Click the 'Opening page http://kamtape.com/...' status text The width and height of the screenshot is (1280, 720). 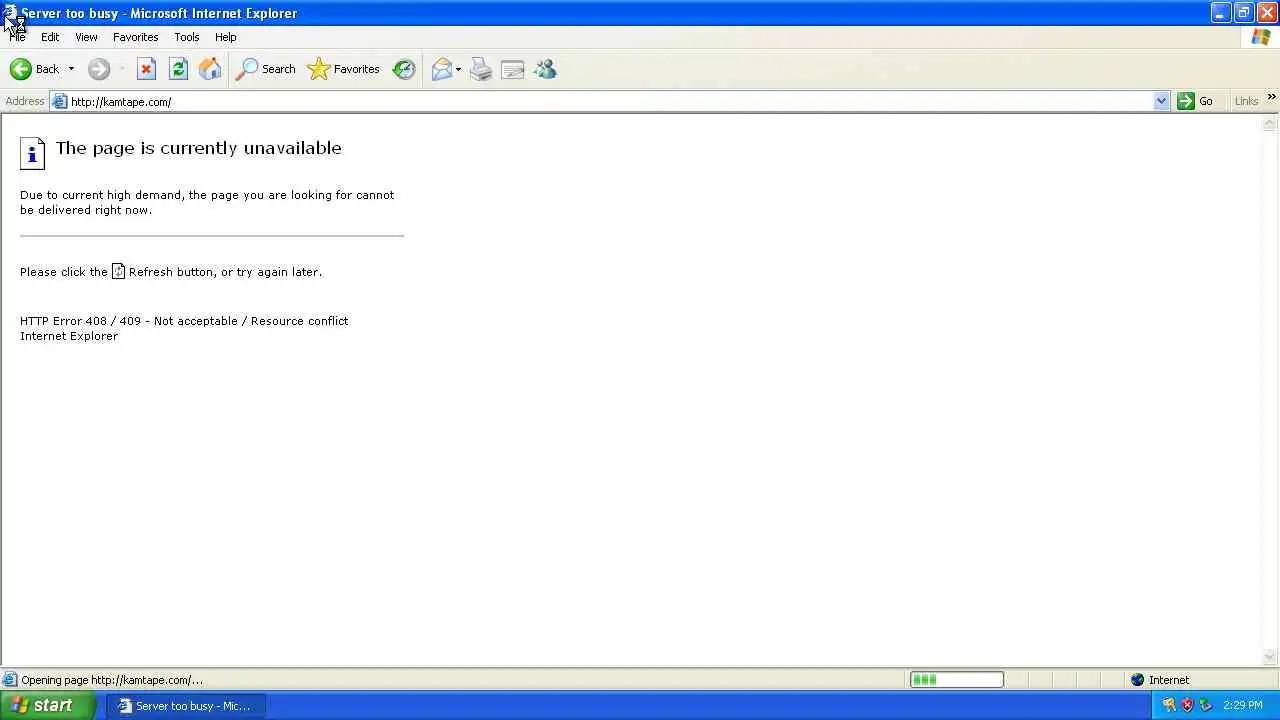tap(112, 680)
